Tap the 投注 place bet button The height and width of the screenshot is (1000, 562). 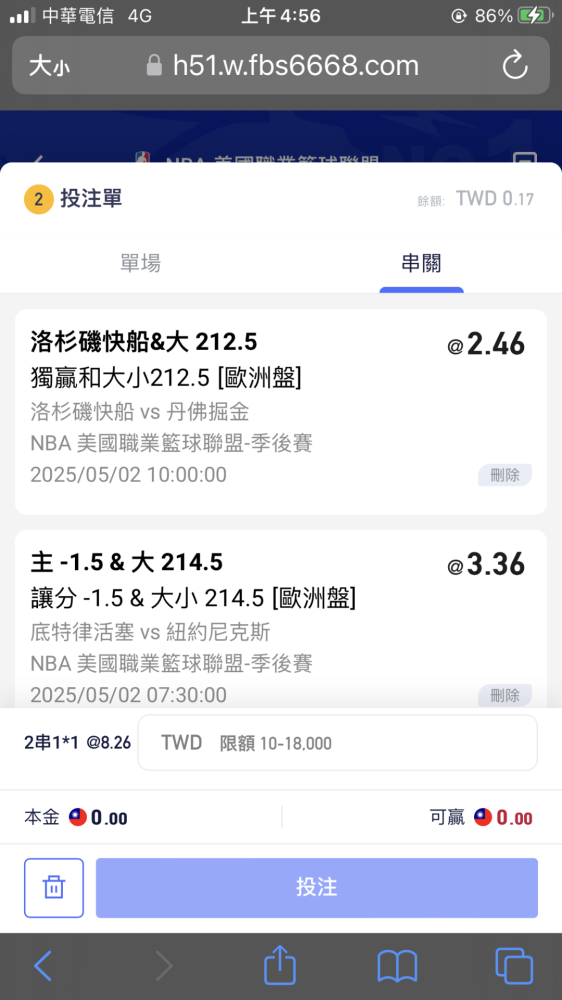click(x=316, y=888)
